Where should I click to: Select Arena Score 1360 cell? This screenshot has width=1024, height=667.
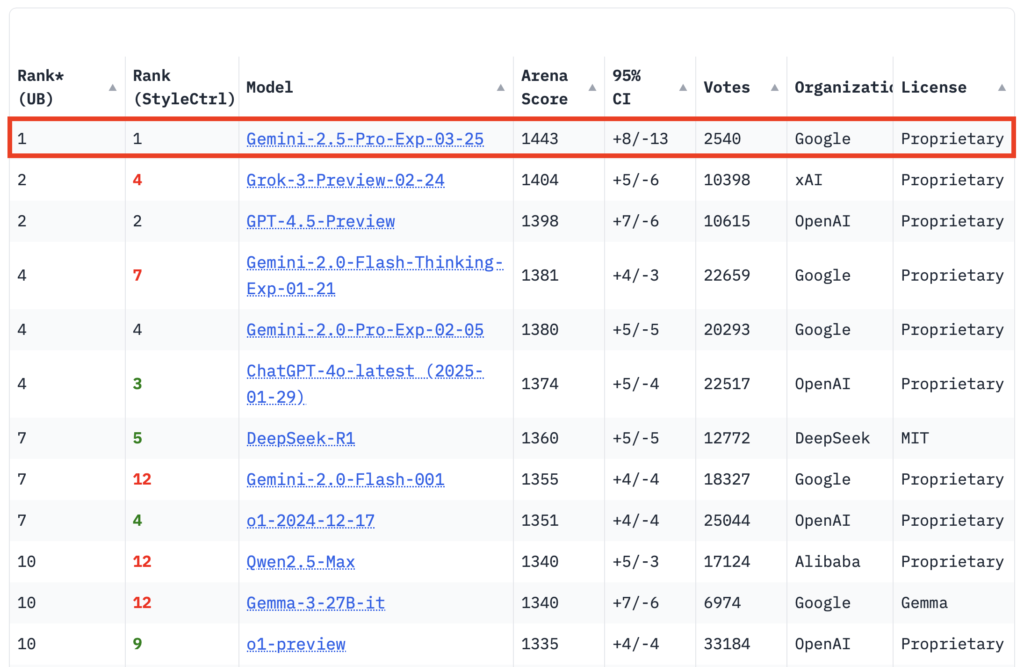click(x=540, y=438)
